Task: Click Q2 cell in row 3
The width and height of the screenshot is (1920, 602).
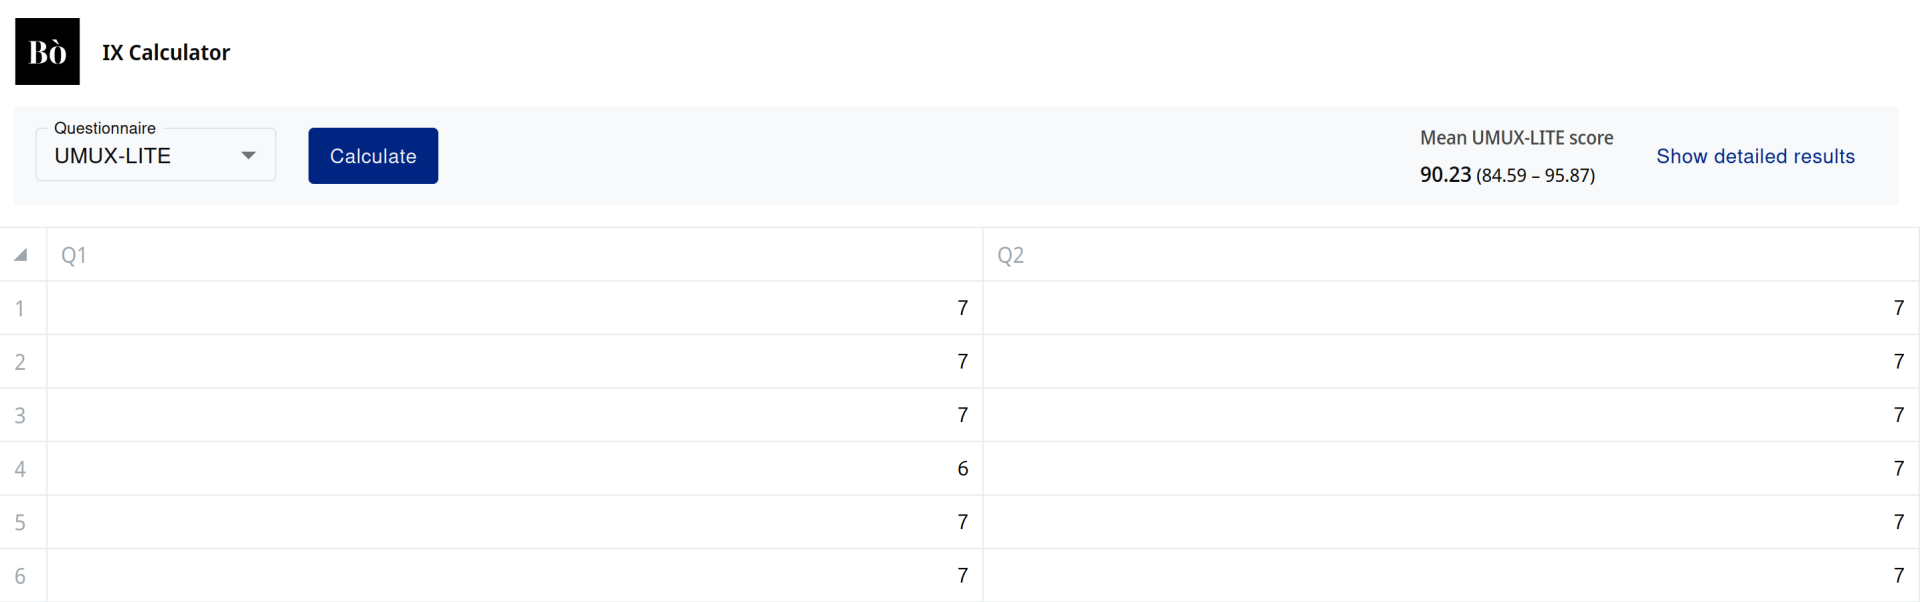Action: pyautogui.click(x=1450, y=415)
